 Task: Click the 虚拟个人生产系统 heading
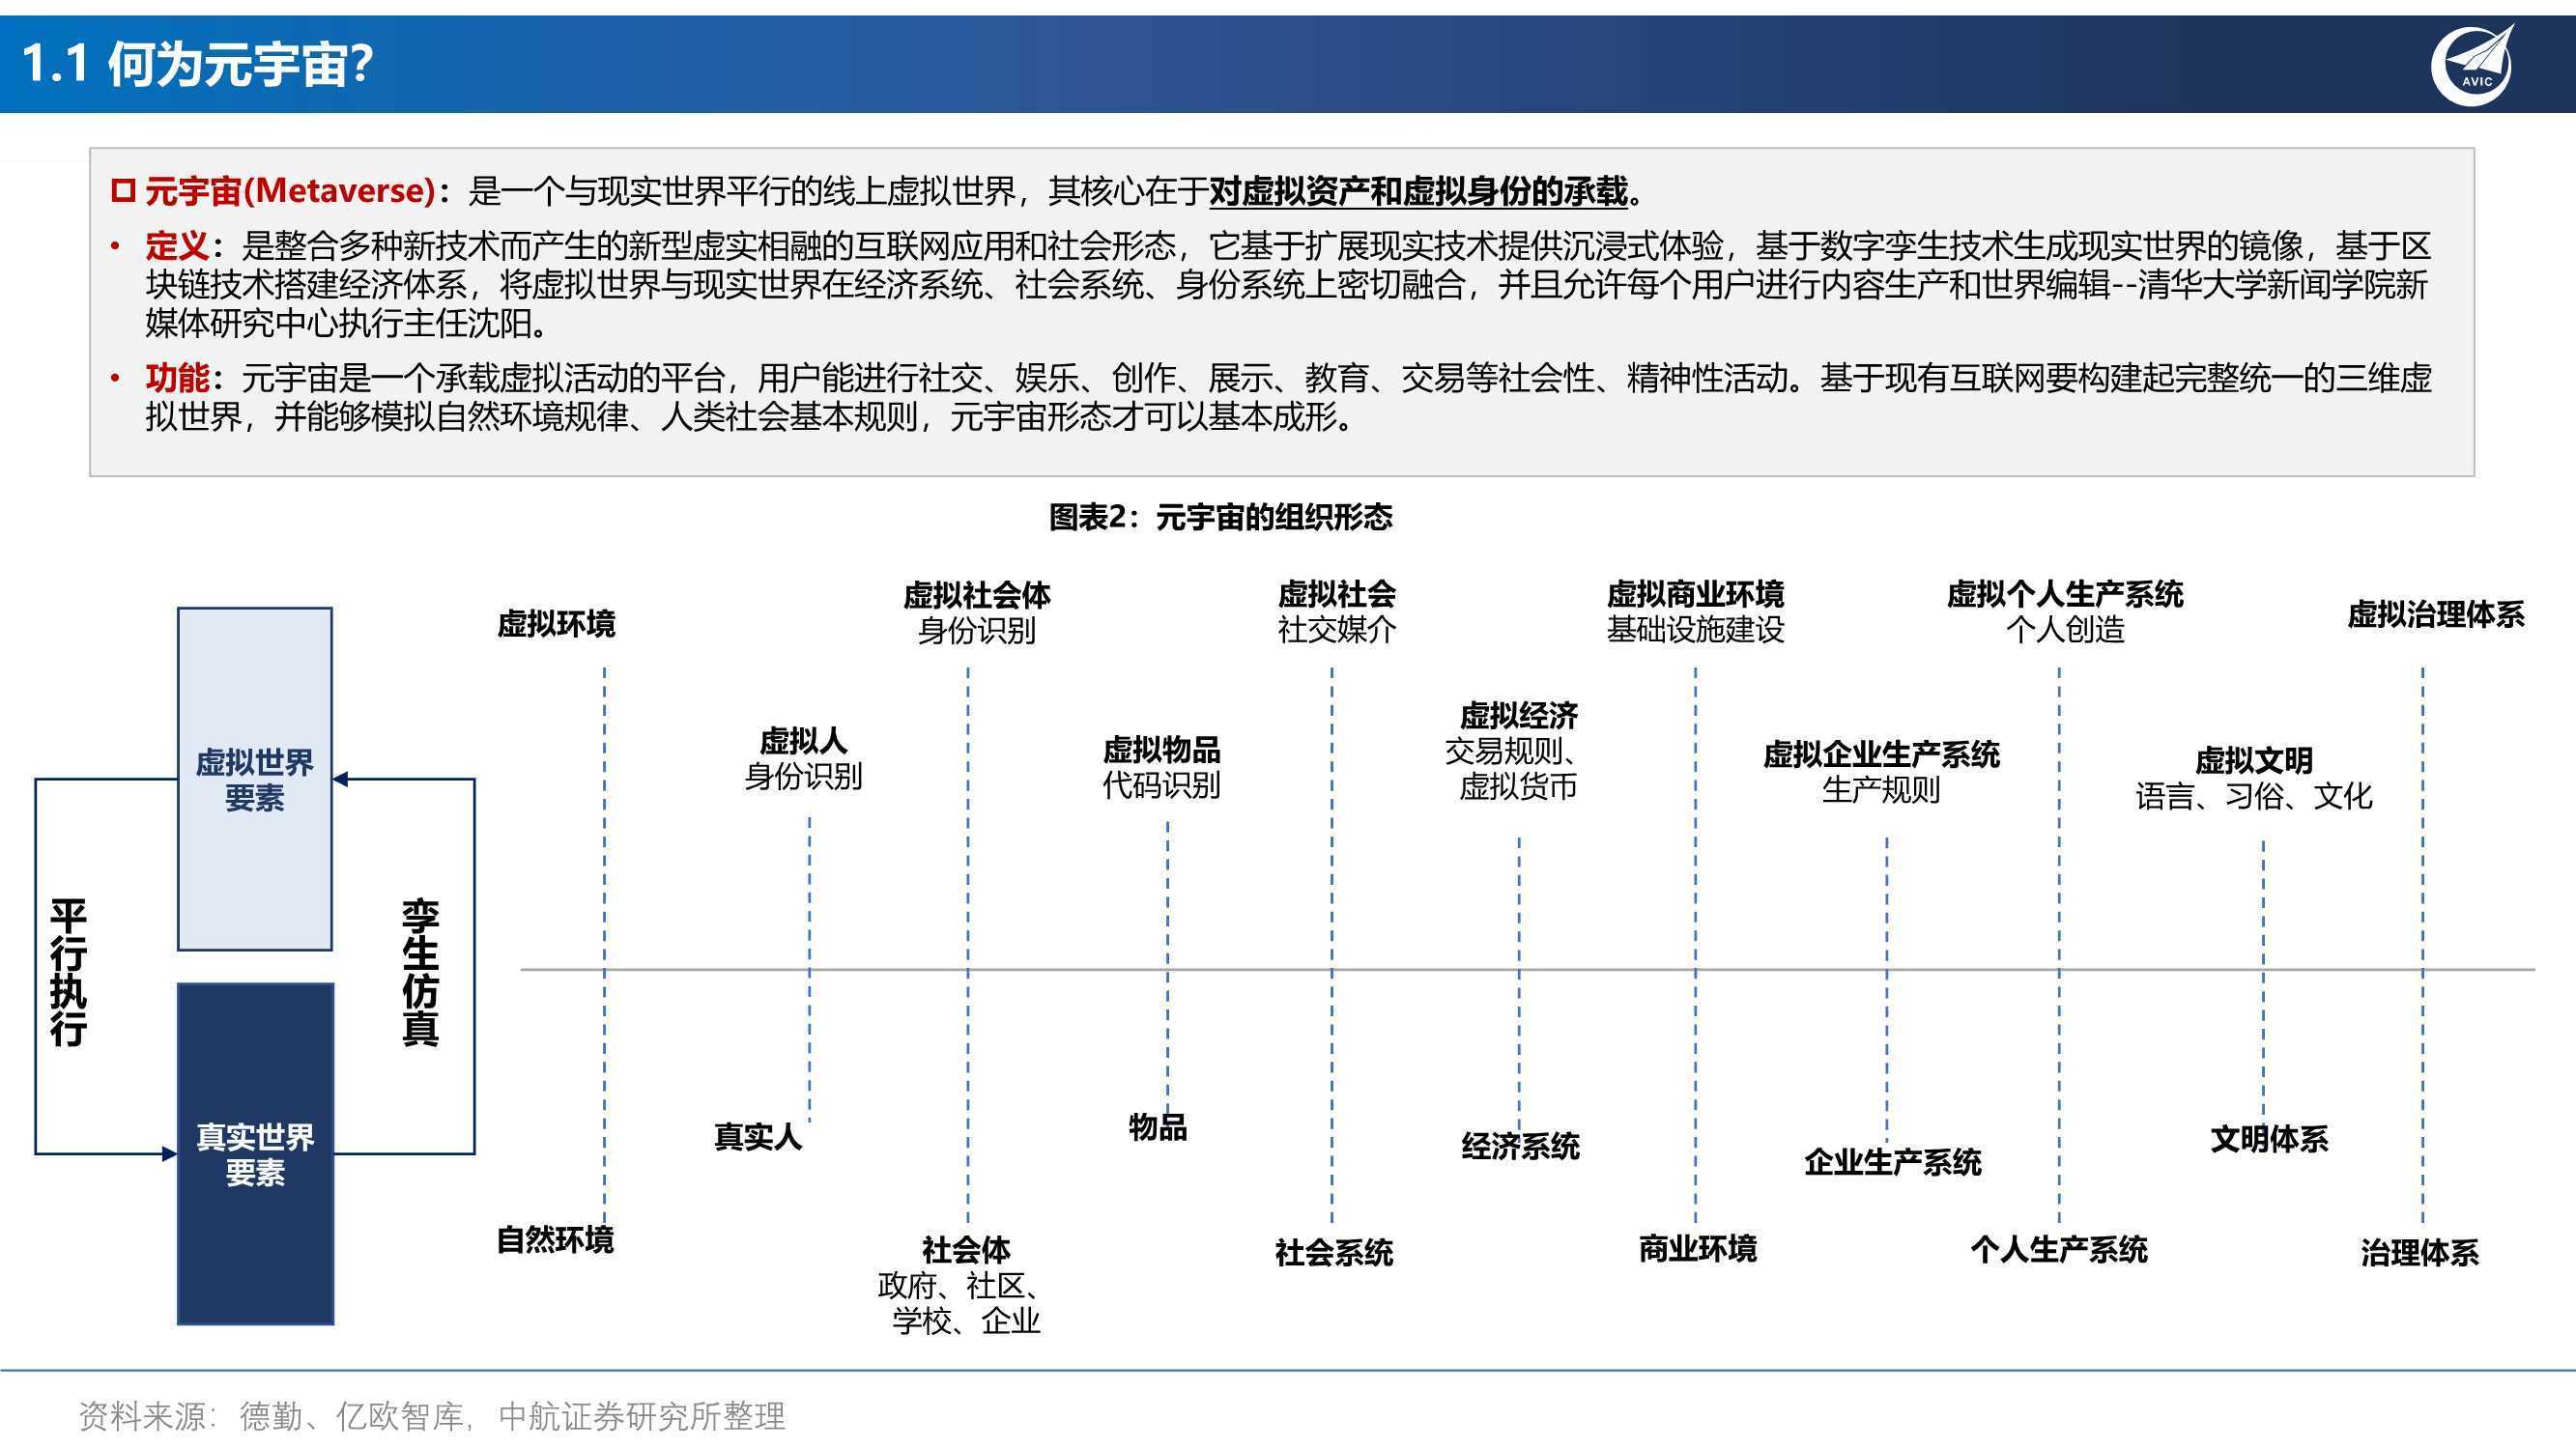pyautogui.click(x=2065, y=594)
